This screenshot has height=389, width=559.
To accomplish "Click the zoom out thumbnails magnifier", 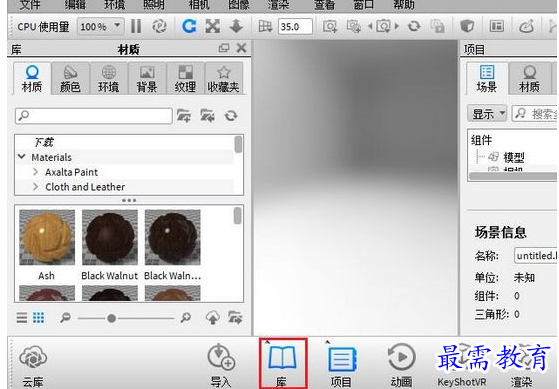I will point(65,317).
